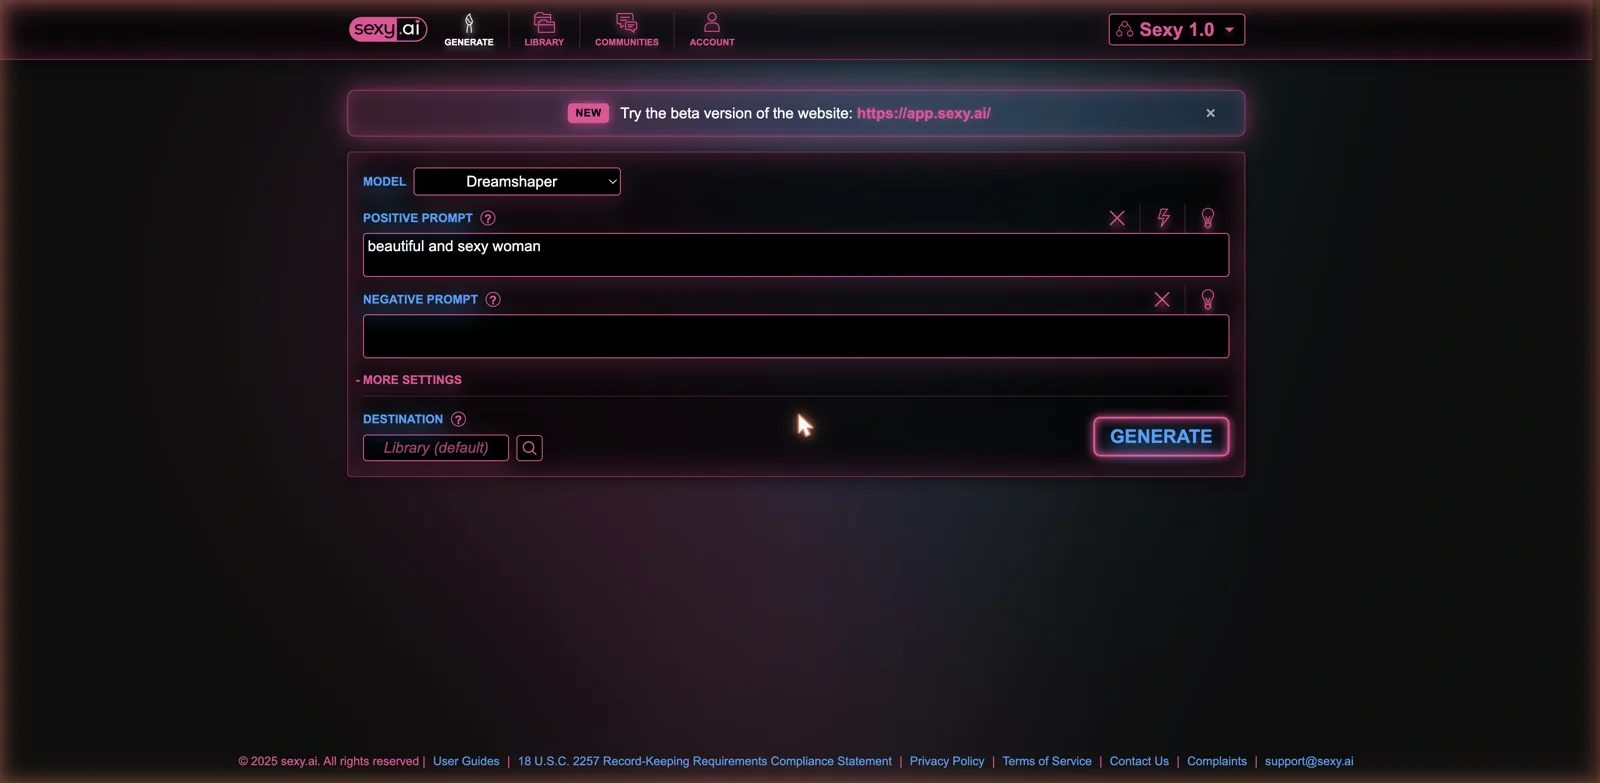This screenshot has width=1600, height=783.
Task: Open the Complaints link
Action: click(1217, 761)
